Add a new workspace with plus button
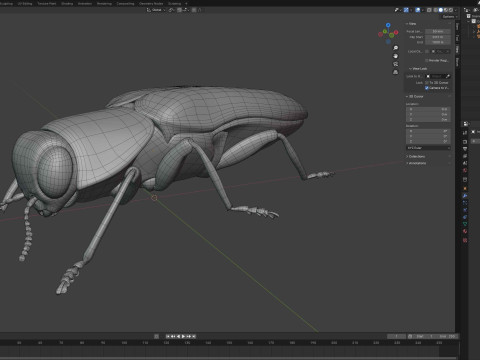480x360 pixels. (186, 3)
